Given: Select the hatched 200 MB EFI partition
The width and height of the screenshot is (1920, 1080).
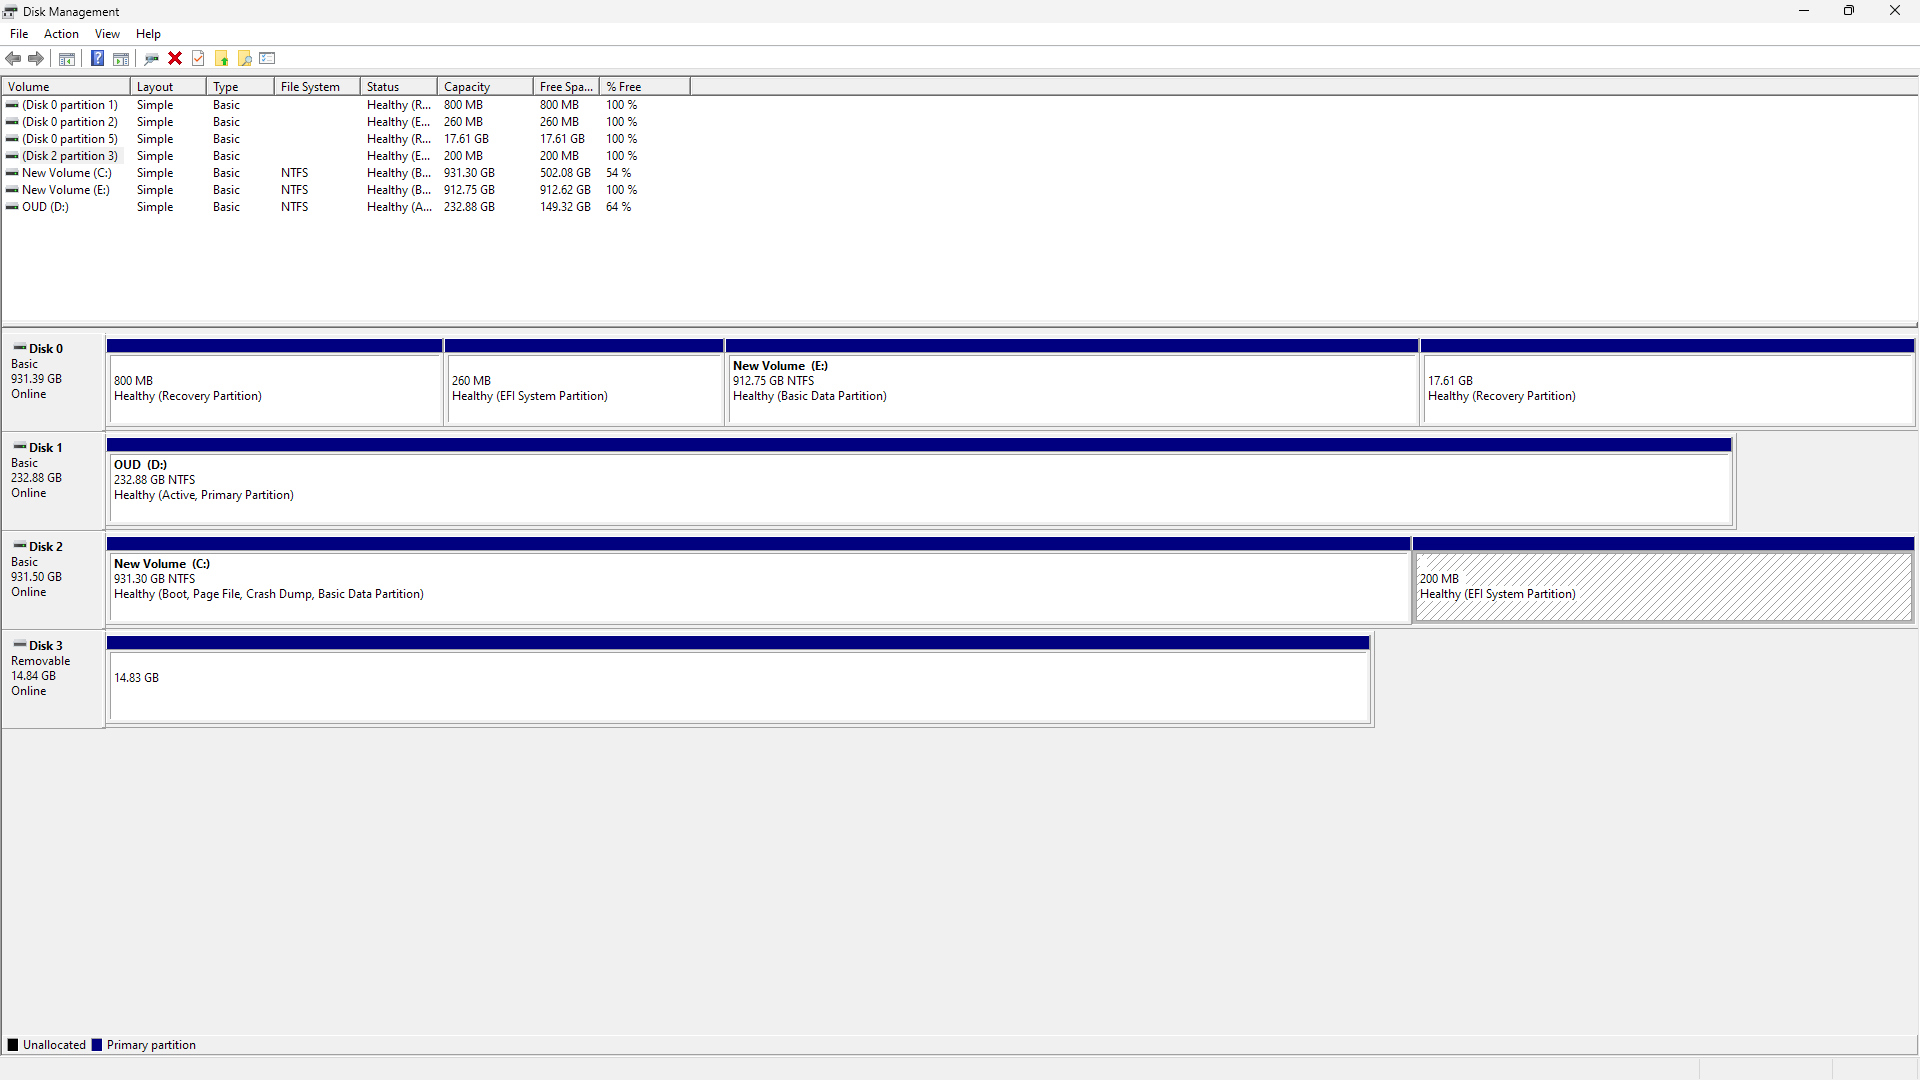Looking at the screenshot, I should pos(1662,586).
